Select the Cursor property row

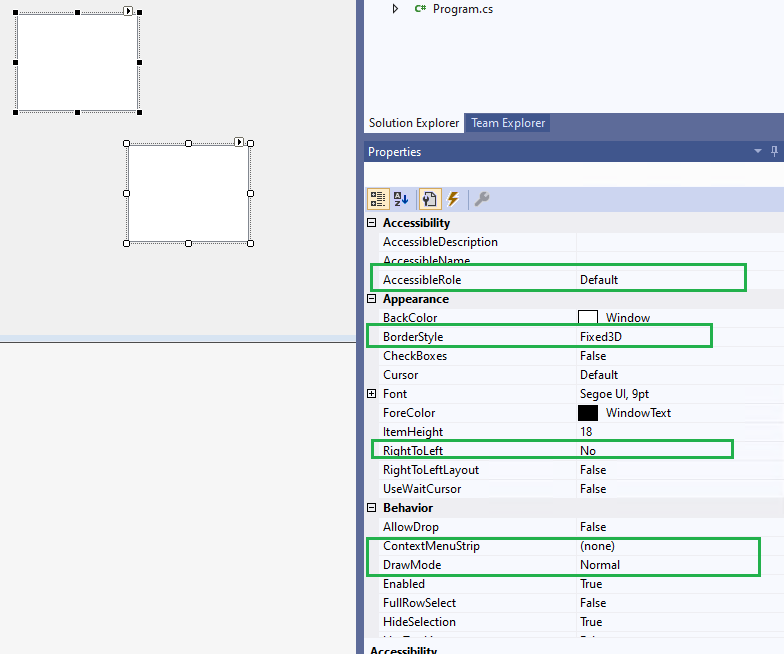click(582, 375)
